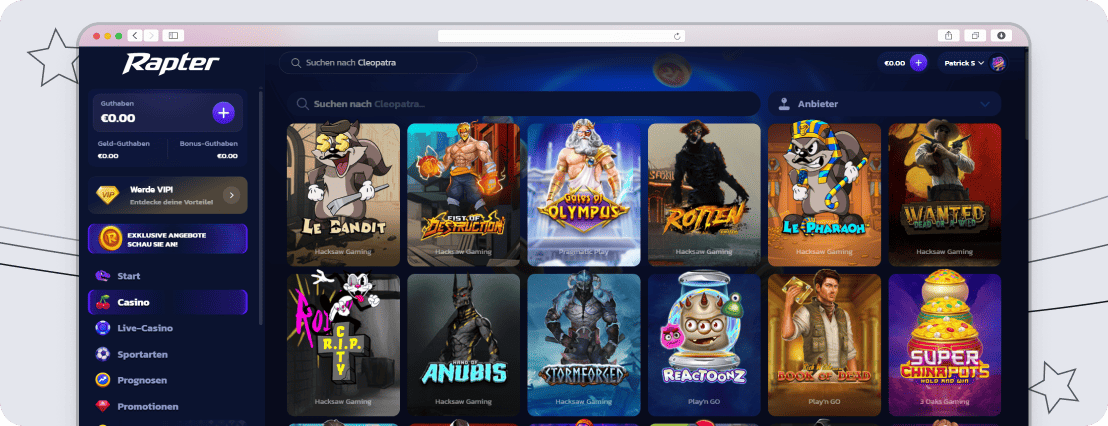The height and width of the screenshot is (426, 1108).
Task: Show browser tab overview
Action: 975,35
